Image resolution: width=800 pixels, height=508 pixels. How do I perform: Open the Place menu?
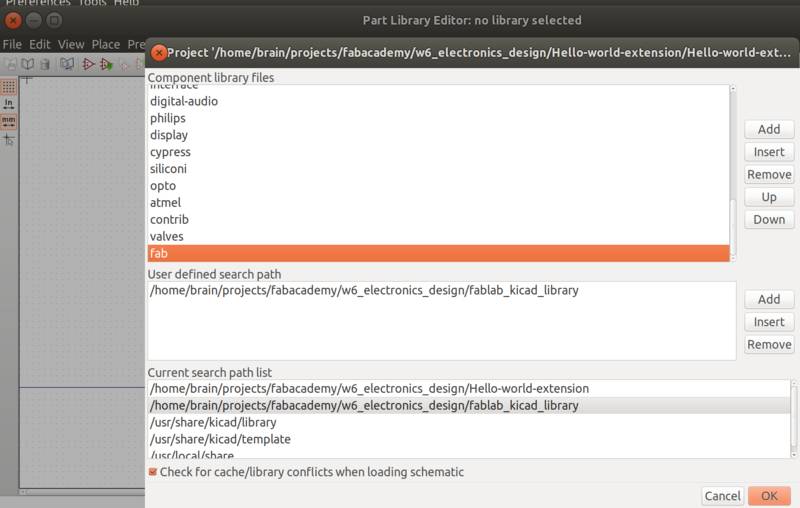pyautogui.click(x=106, y=44)
